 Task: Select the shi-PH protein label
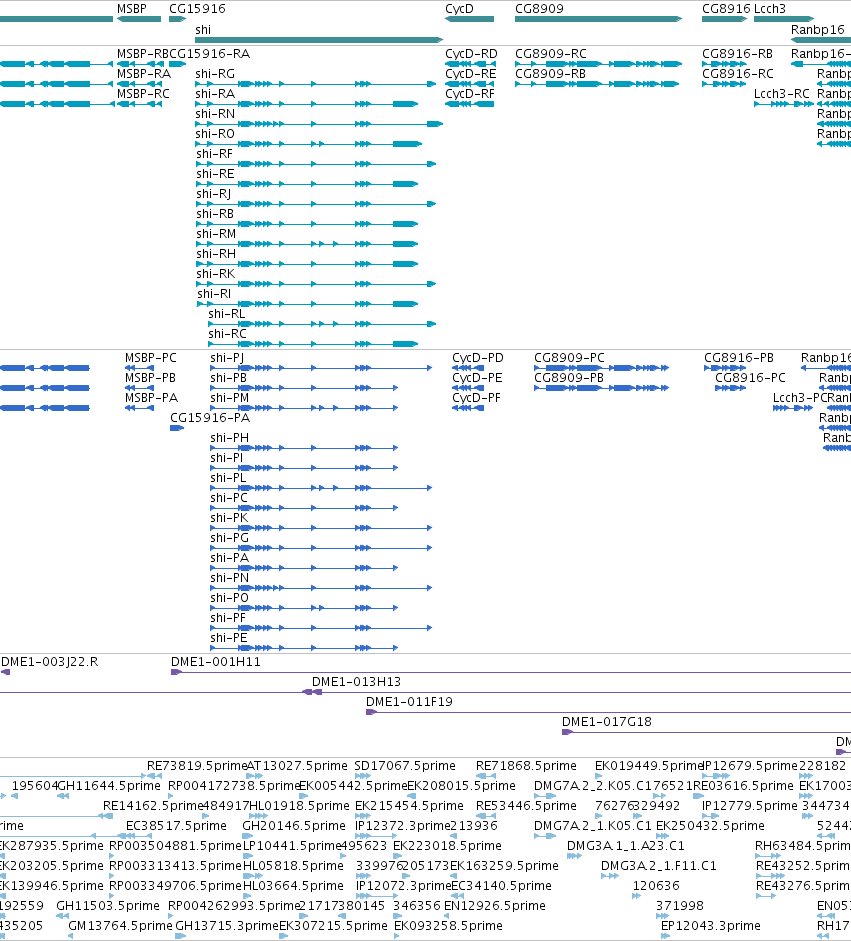point(229,438)
